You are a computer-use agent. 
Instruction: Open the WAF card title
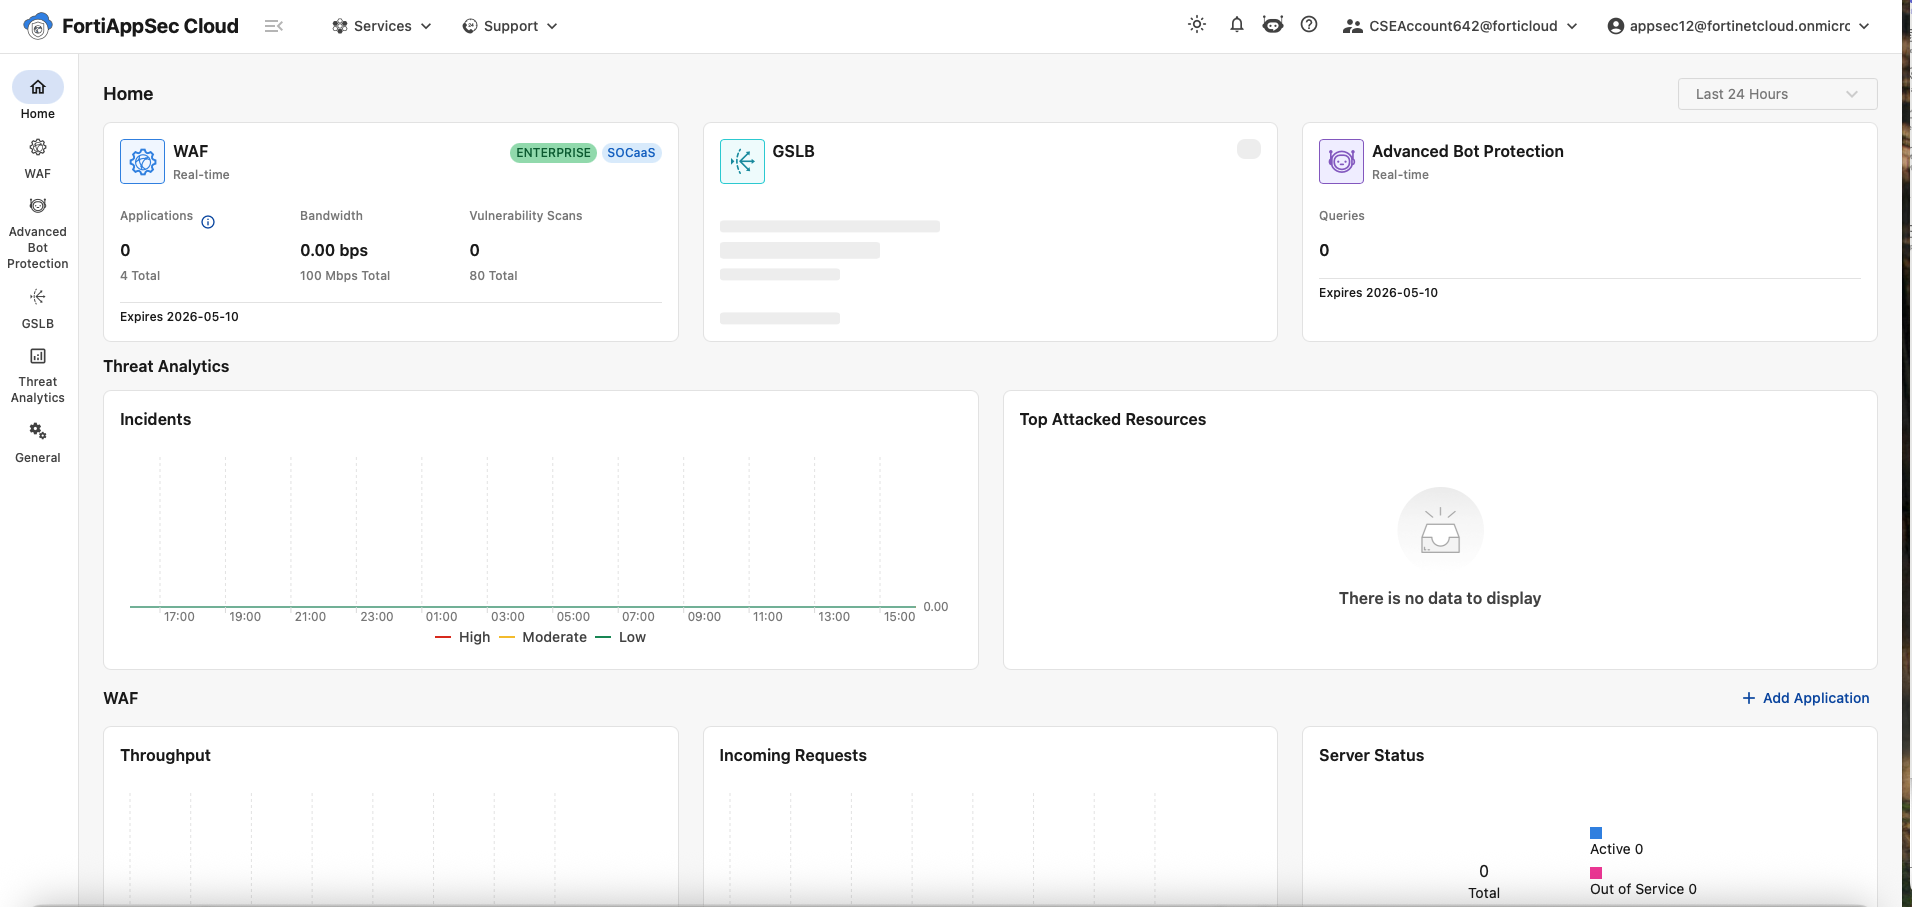pos(191,151)
